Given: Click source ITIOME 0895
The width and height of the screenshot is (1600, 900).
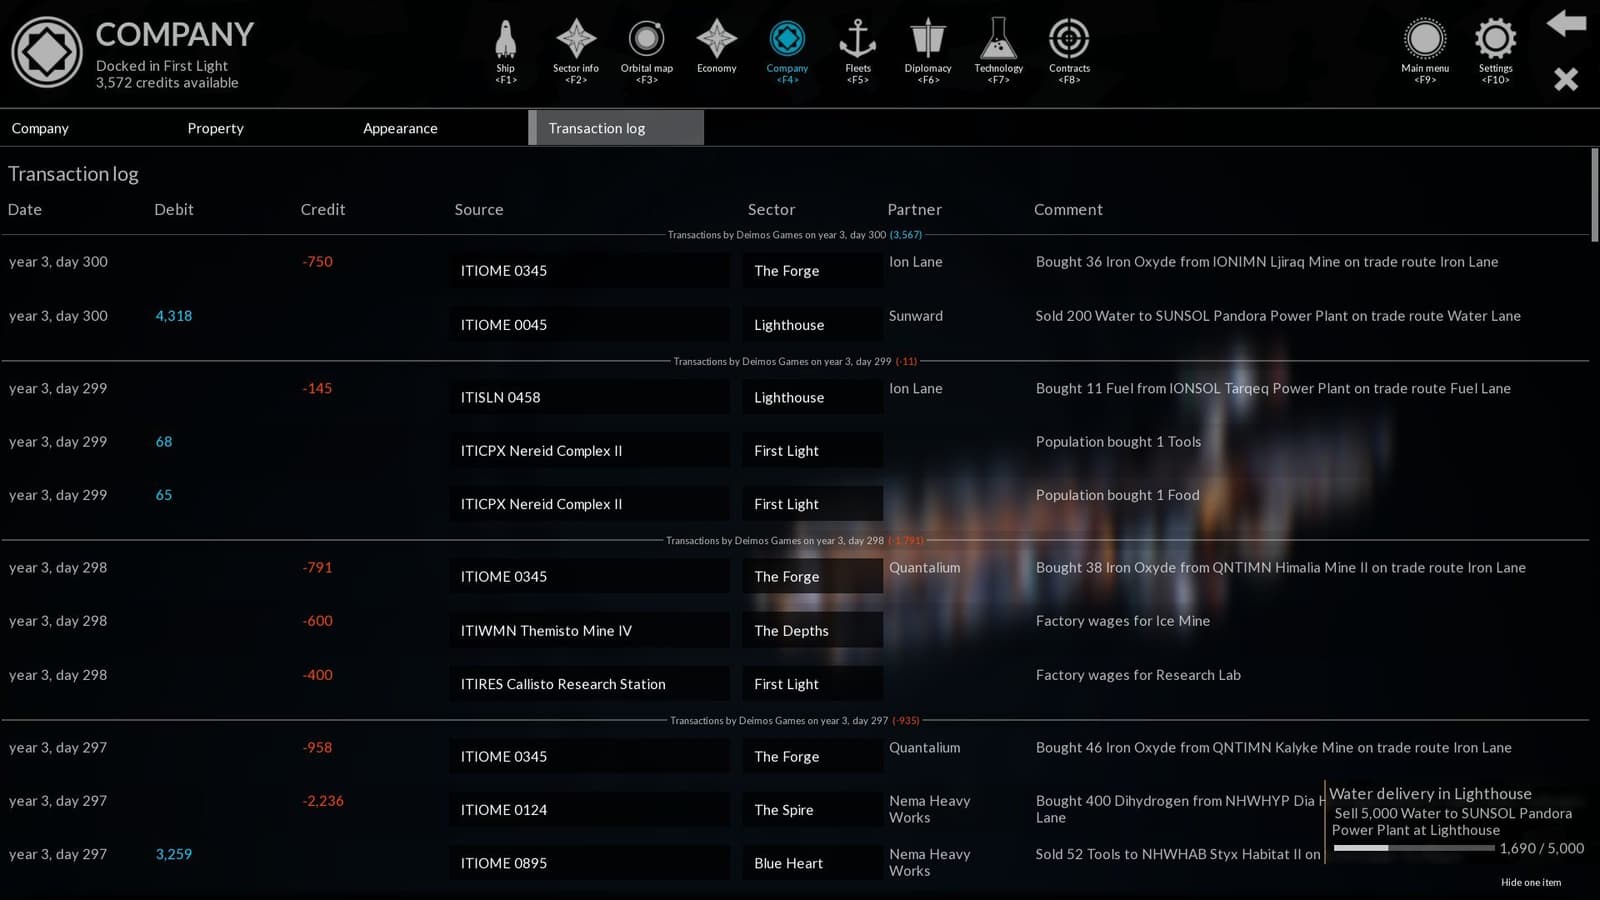Looking at the screenshot, I should pyautogui.click(x=589, y=863).
